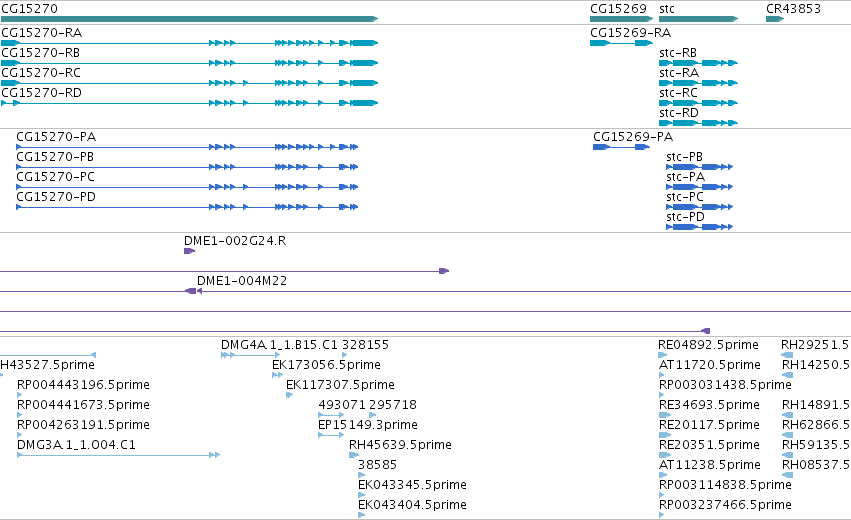
Task: Click the CR43853 gene label
Action: tap(793, 9)
